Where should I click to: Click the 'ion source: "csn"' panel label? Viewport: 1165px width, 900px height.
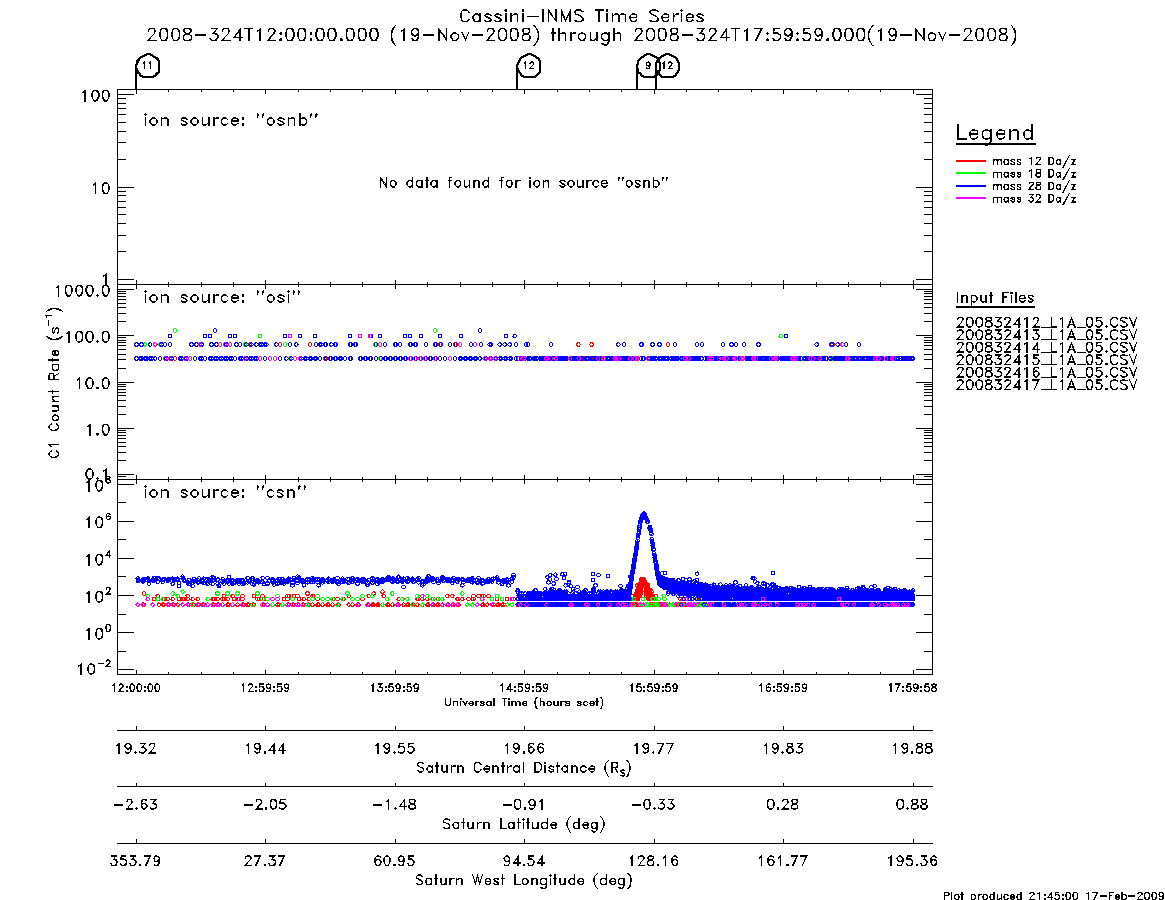click(225, 492)
